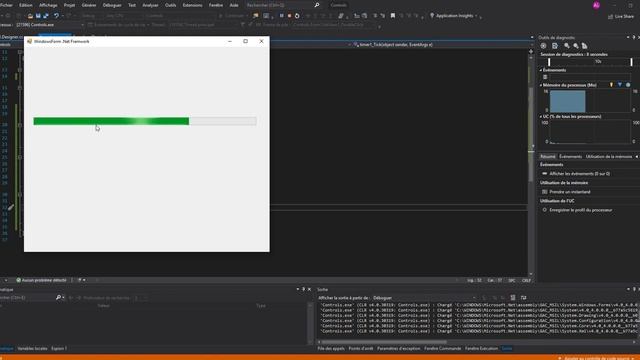Open the timer1_Tick member dropdown
This screenshot has width=640, height=360.
(441, 44)
